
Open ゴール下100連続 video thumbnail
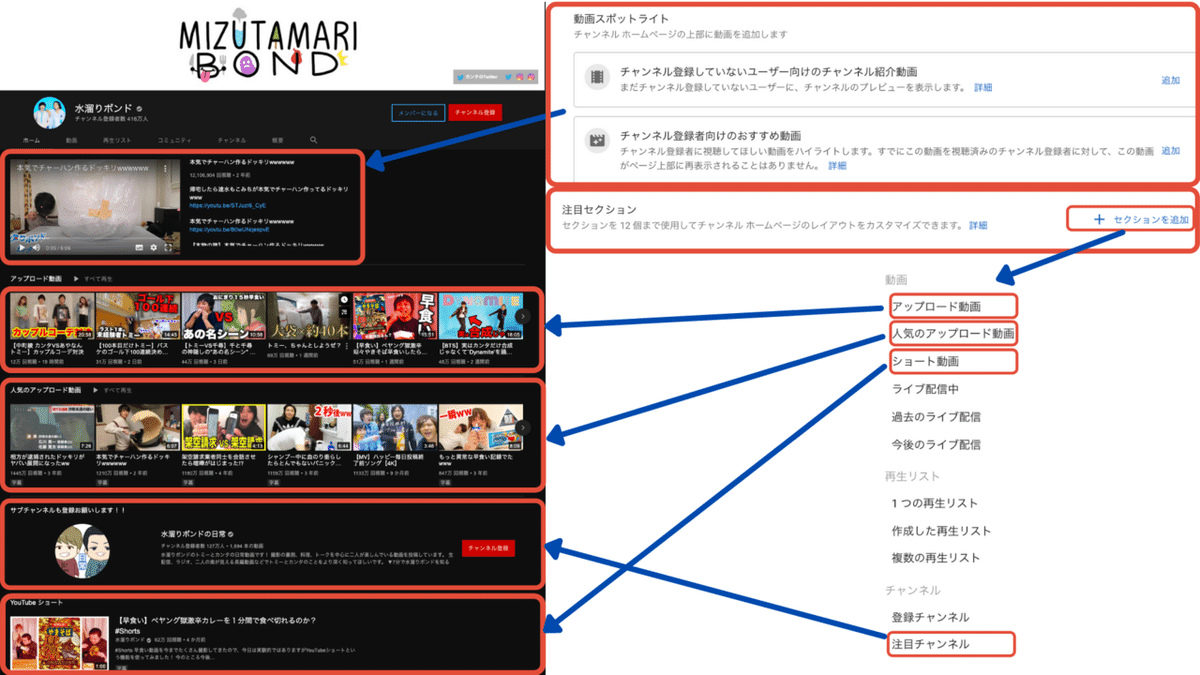(x=138, y=317)
